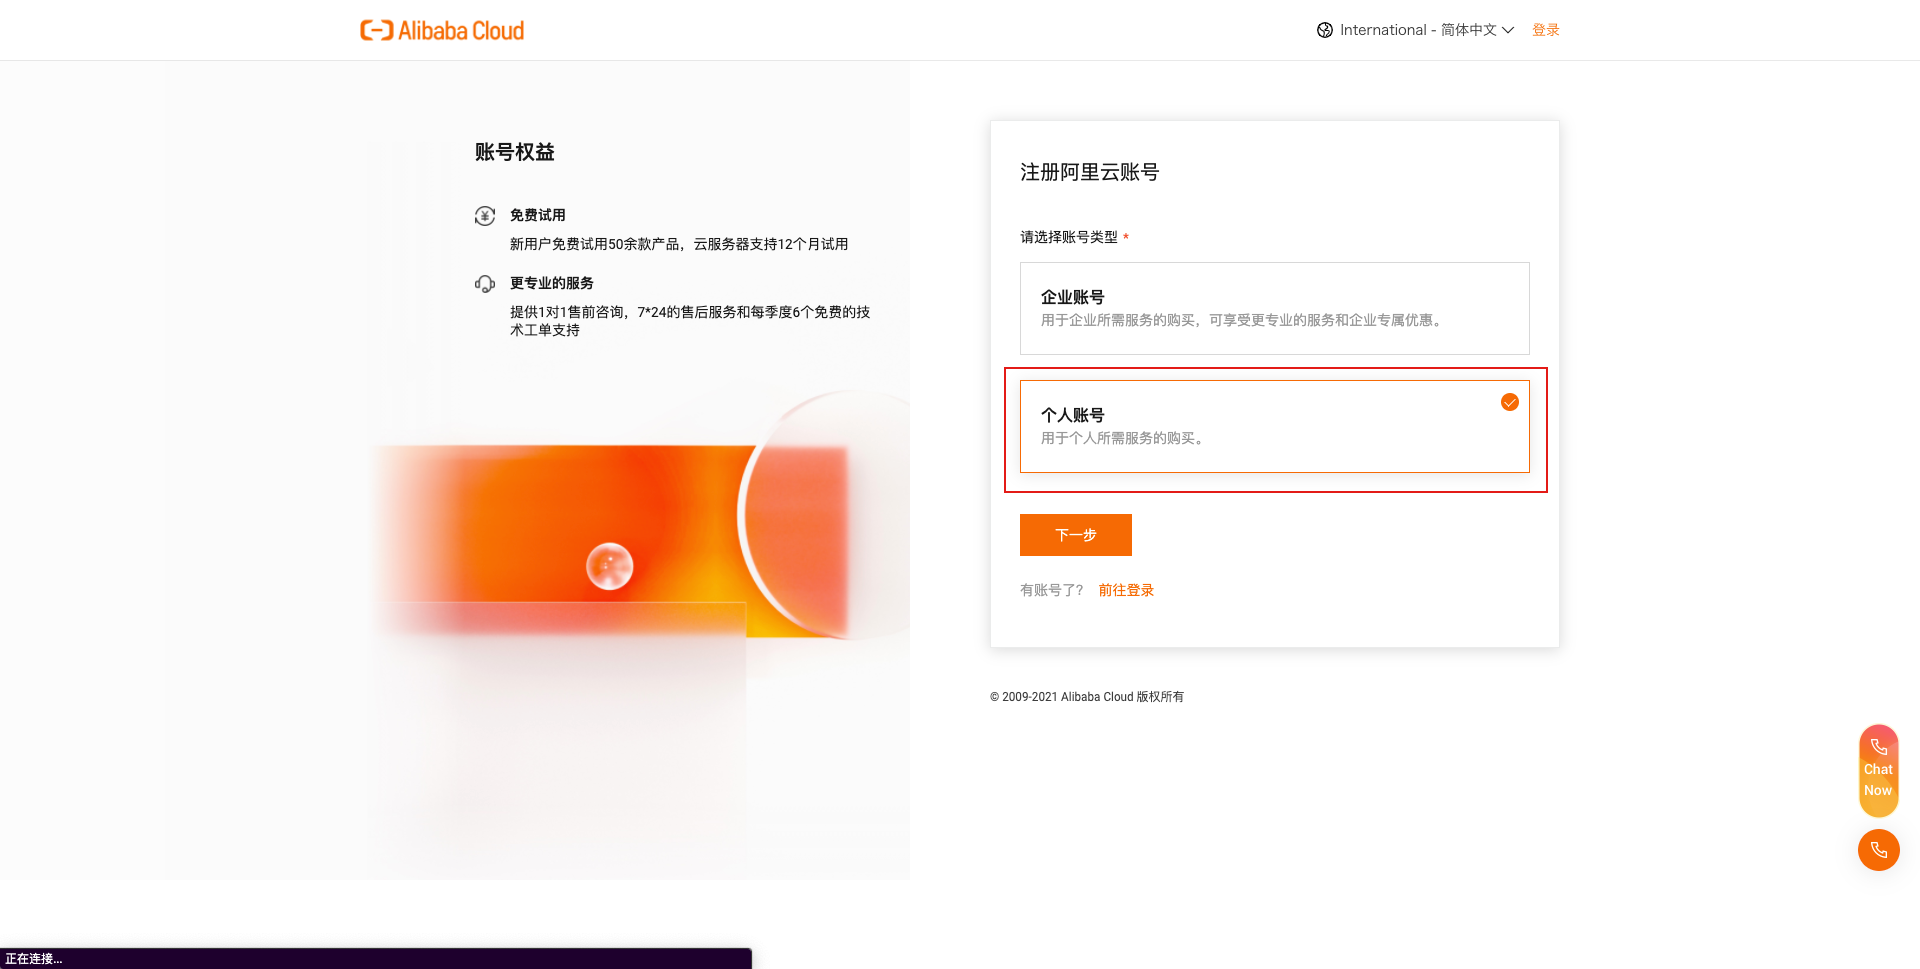Select the 企业账号 account type
The height and width of the screenshot is (969, 1920).
pos(1274,308)
